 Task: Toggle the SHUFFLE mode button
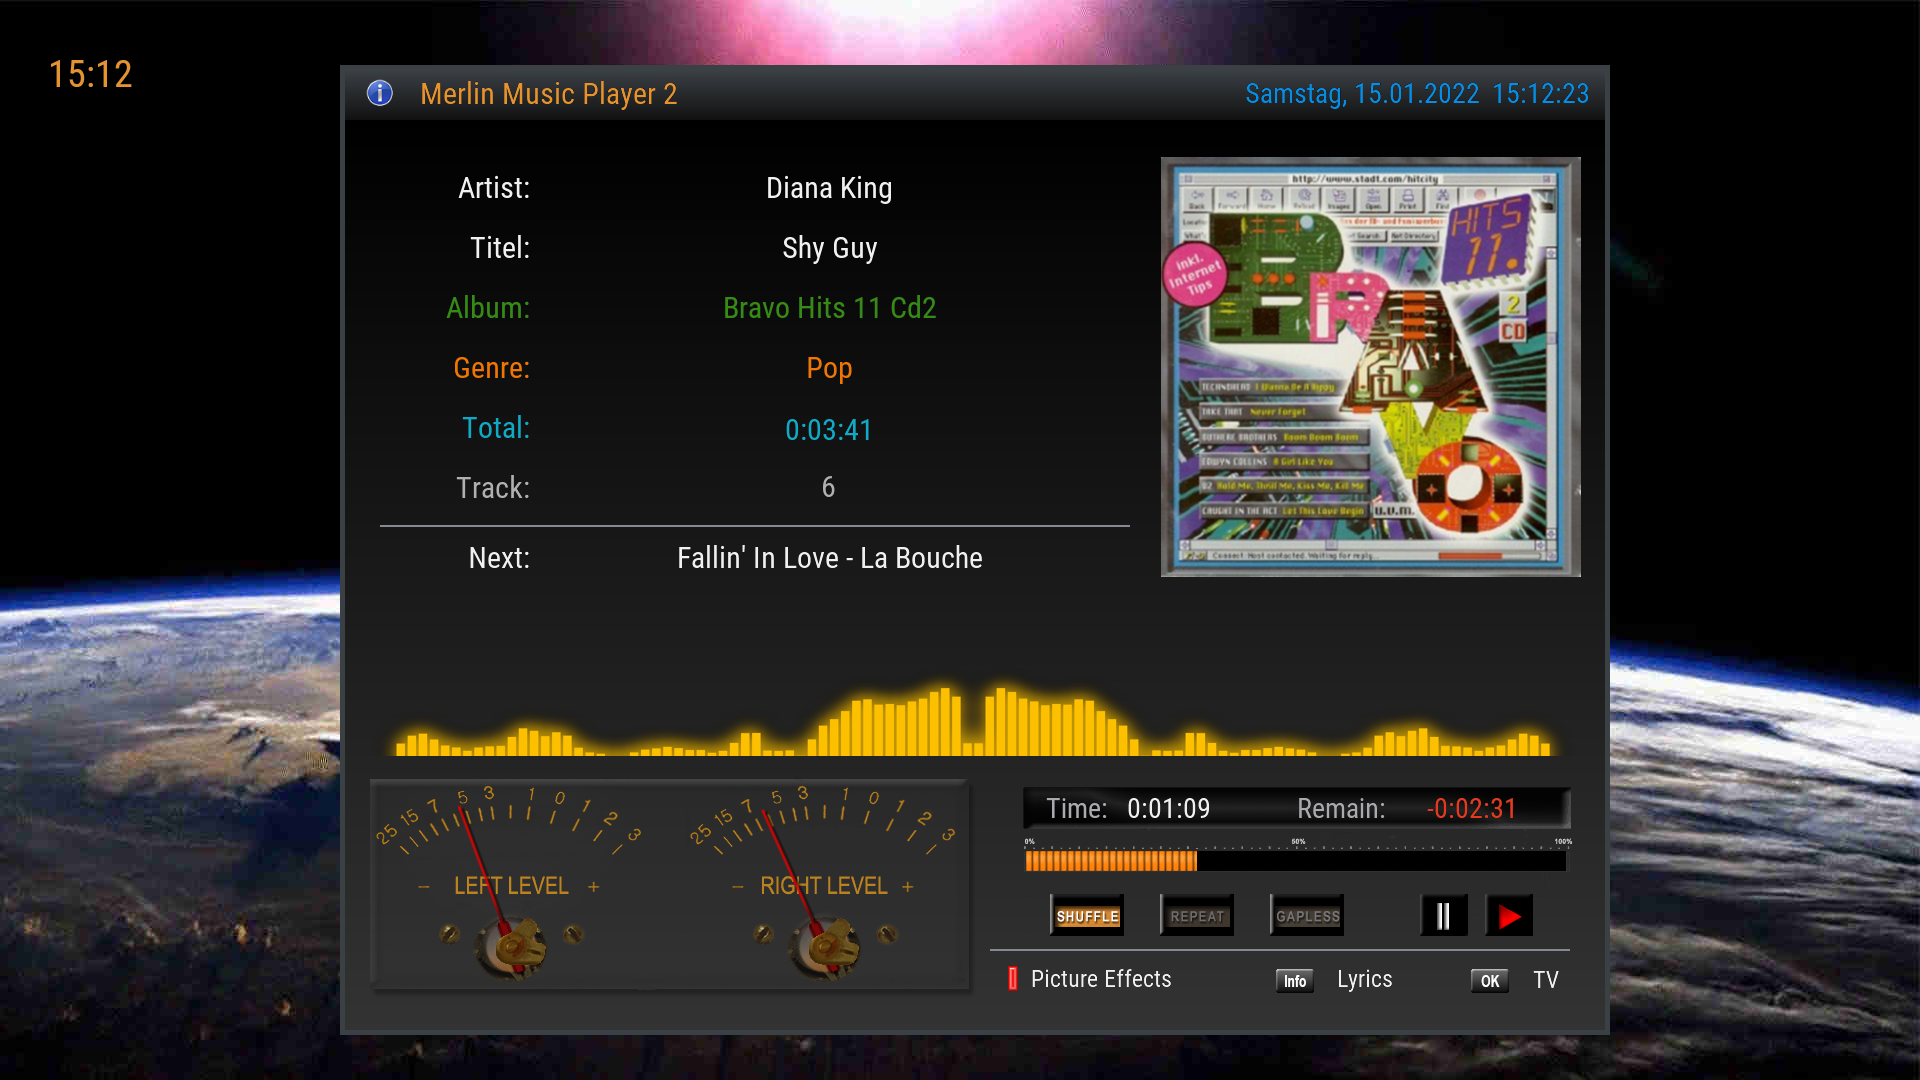(x=1087, y=916)
